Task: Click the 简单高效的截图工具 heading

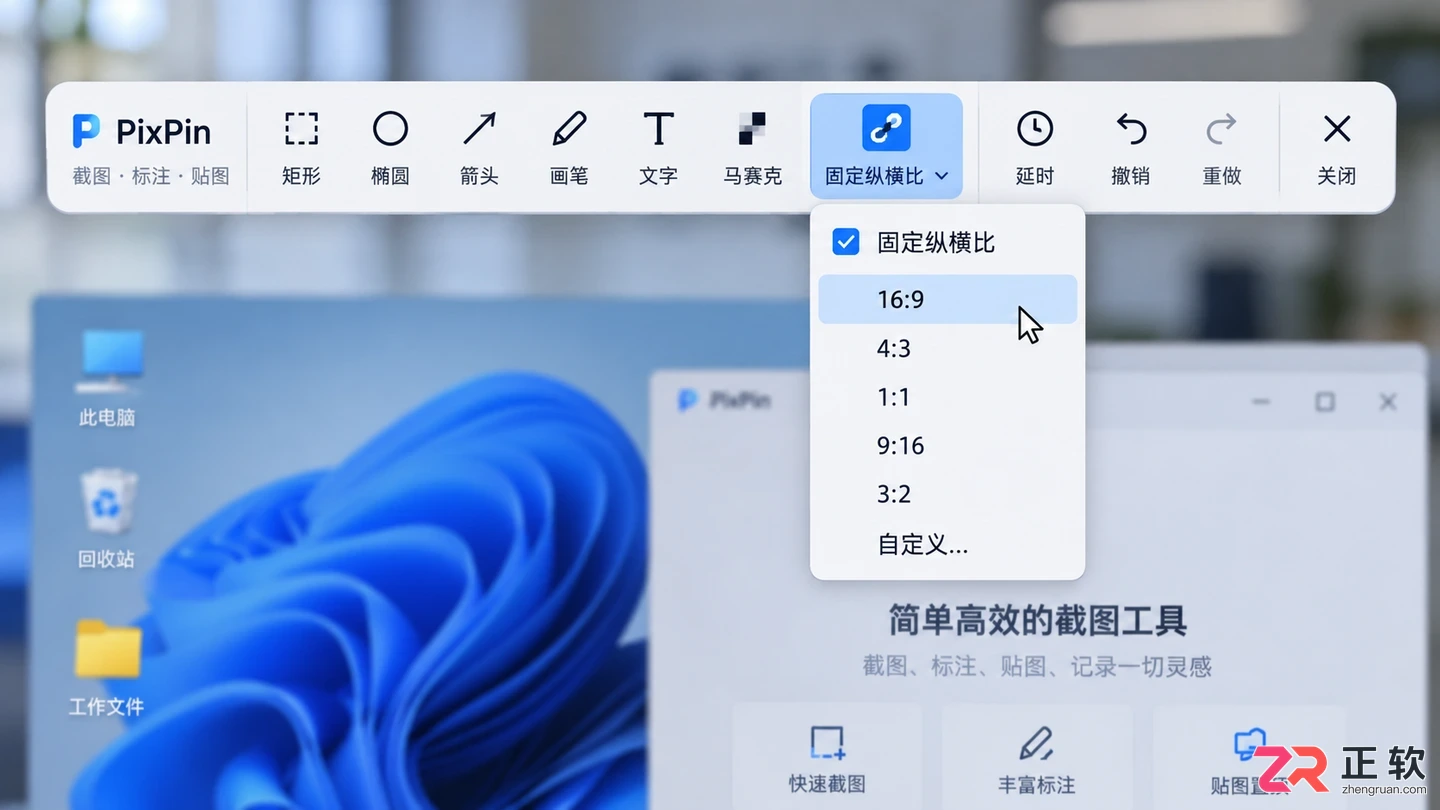Action: pos(1037,620)
